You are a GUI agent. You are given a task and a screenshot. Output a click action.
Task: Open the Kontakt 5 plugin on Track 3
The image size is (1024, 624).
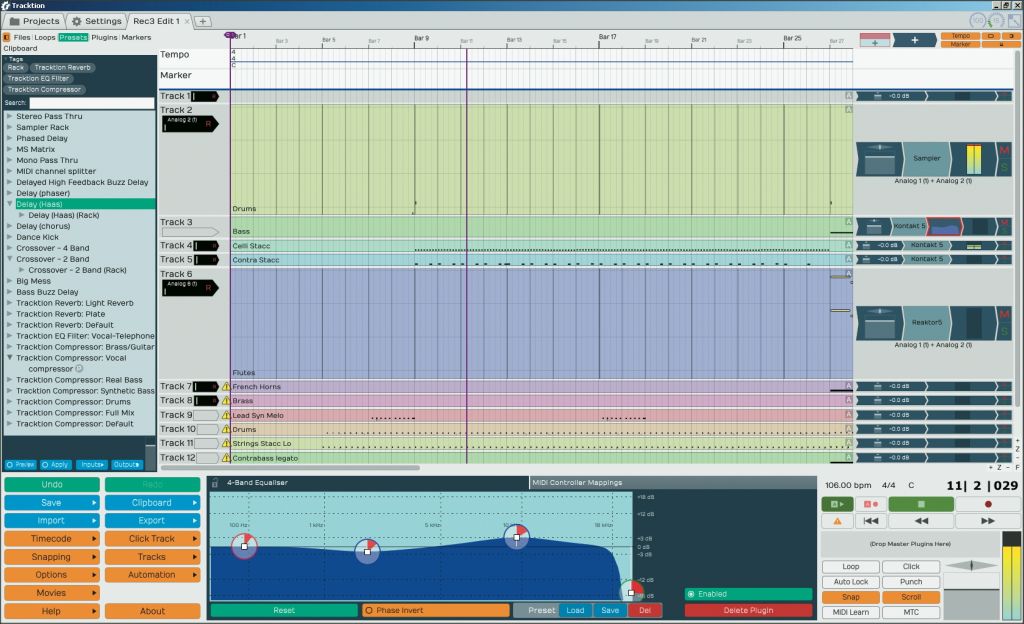908,226
